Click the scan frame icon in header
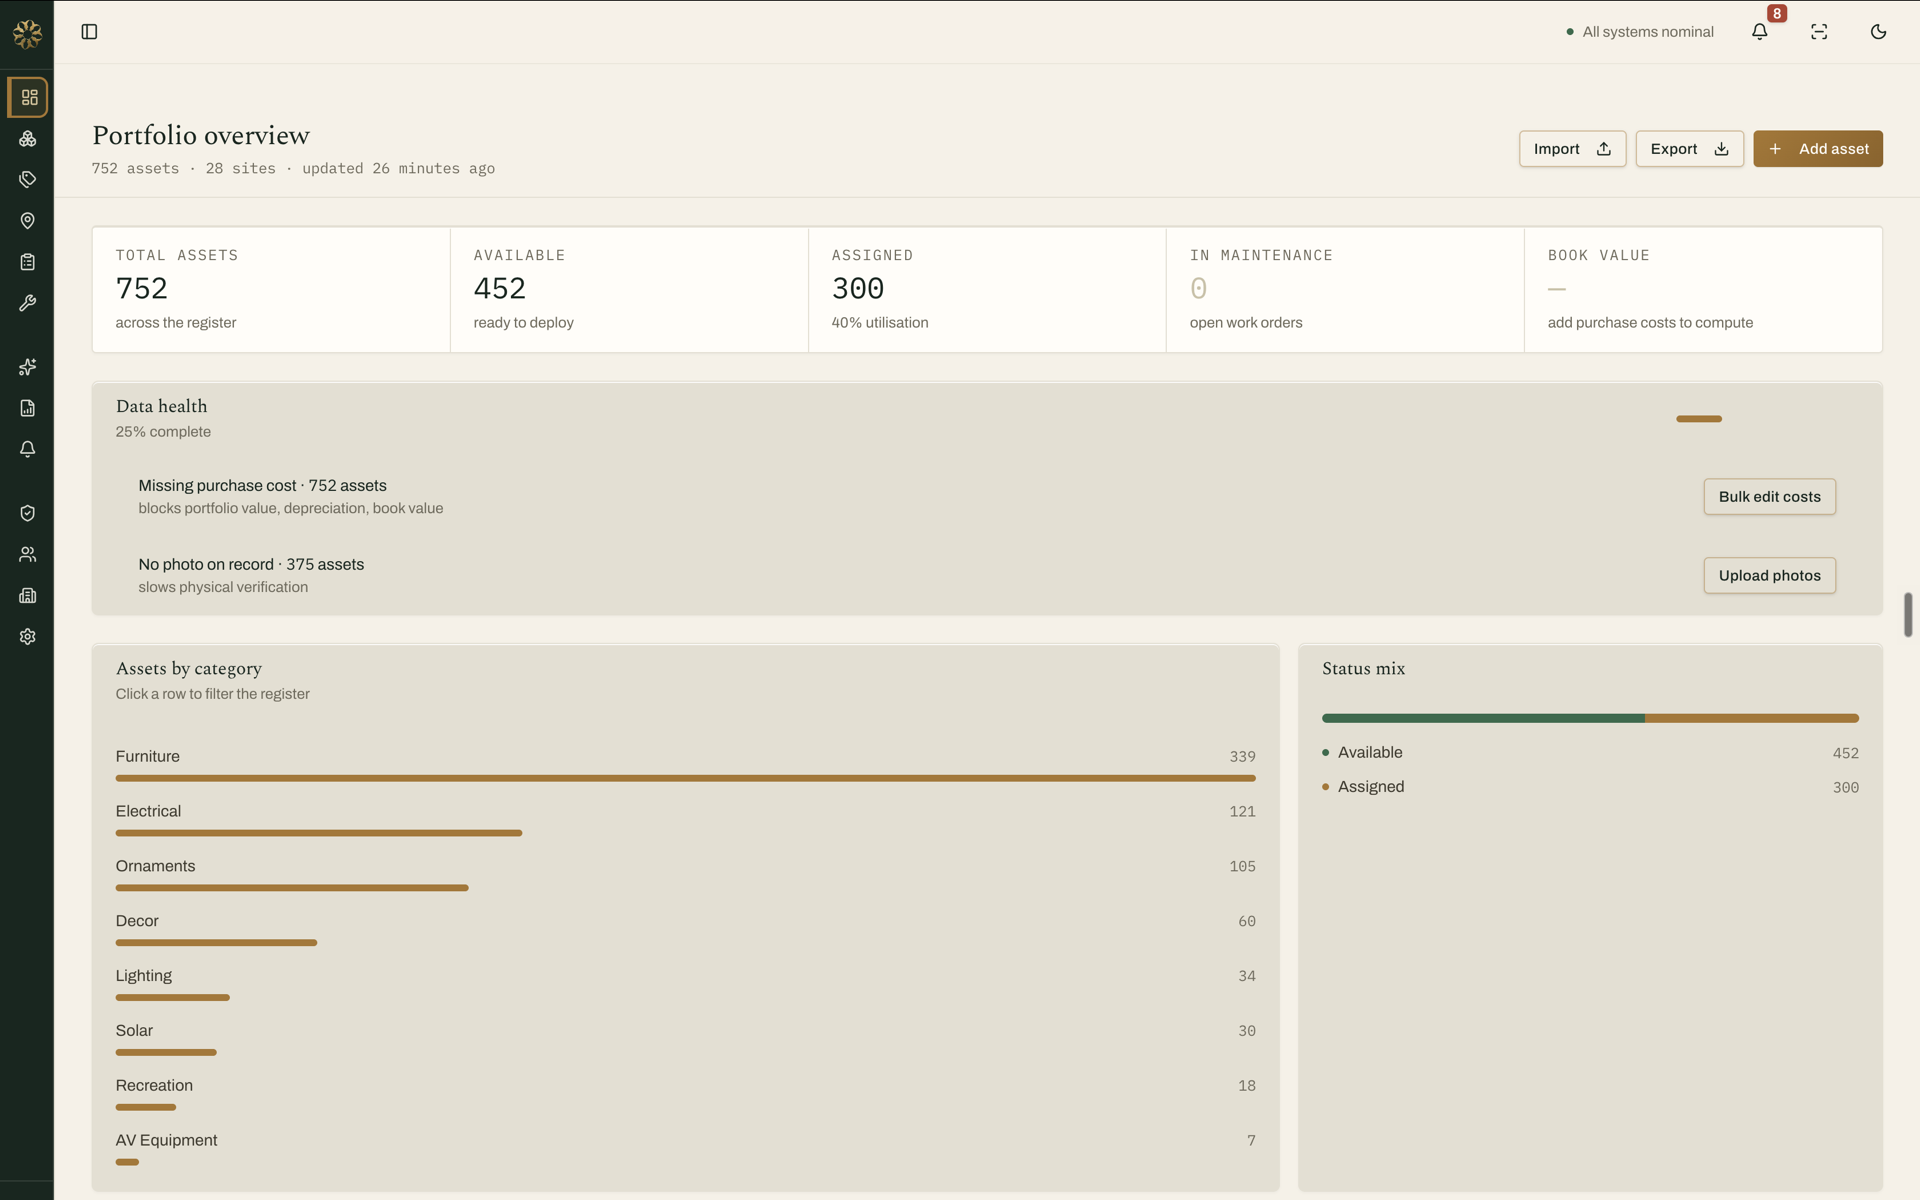Image resolution: width=1920 pixels, height=1200 pixels. coord(1819,32)
